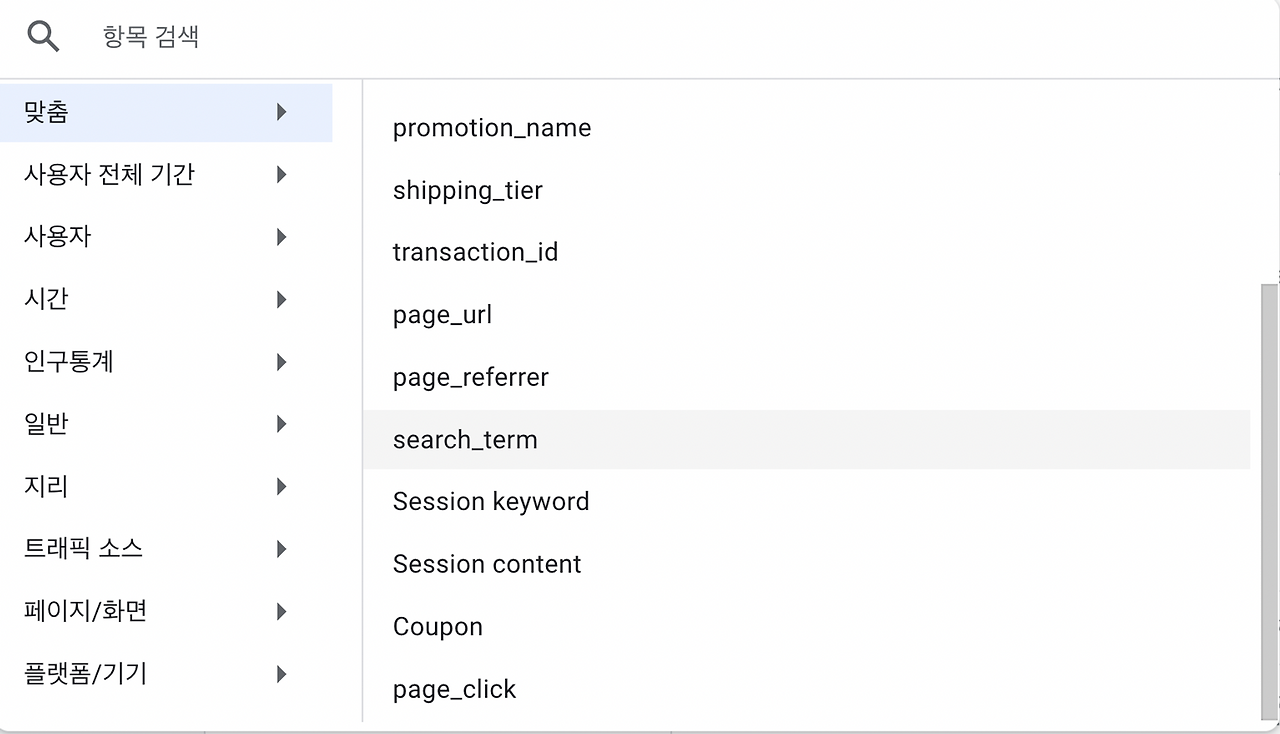
Task: Expand the 사용자 category arrow
Action: point(282,237)
